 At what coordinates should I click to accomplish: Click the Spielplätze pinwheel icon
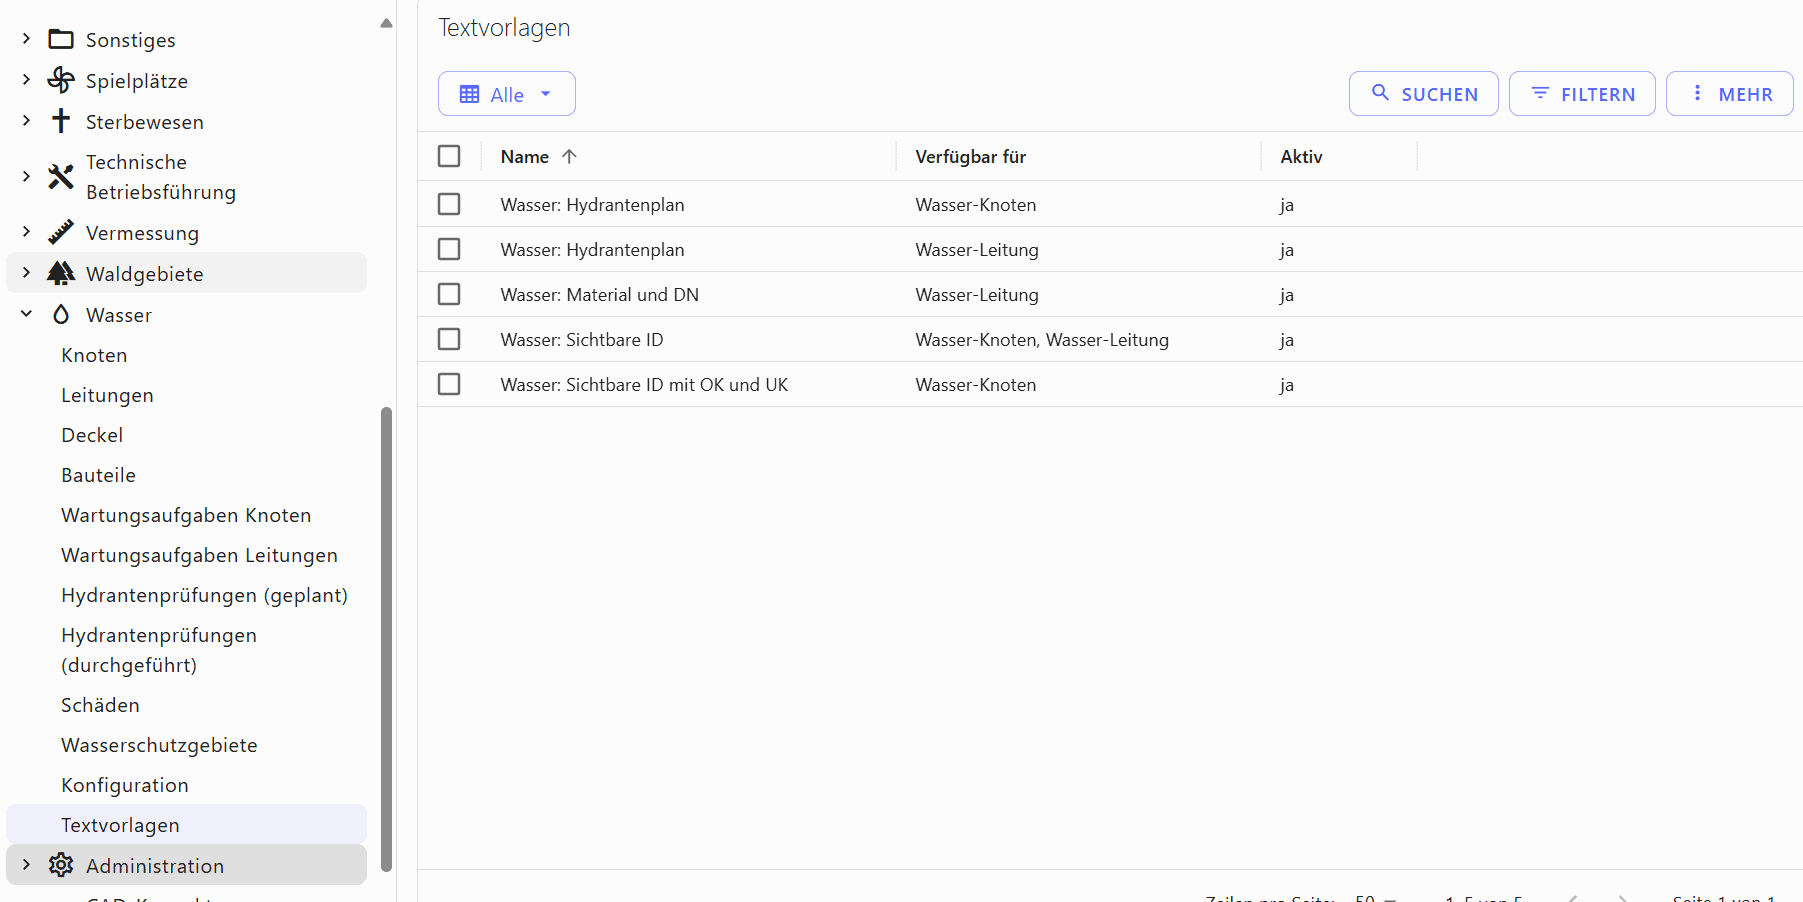point(61,80)
